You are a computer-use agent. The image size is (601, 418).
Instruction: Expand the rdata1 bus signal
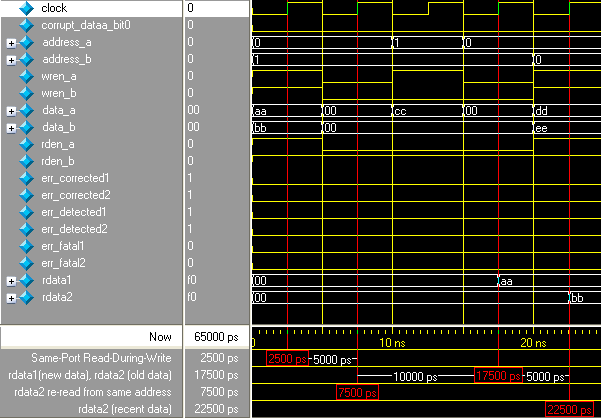pyautogui.click(x=11, y=281)
